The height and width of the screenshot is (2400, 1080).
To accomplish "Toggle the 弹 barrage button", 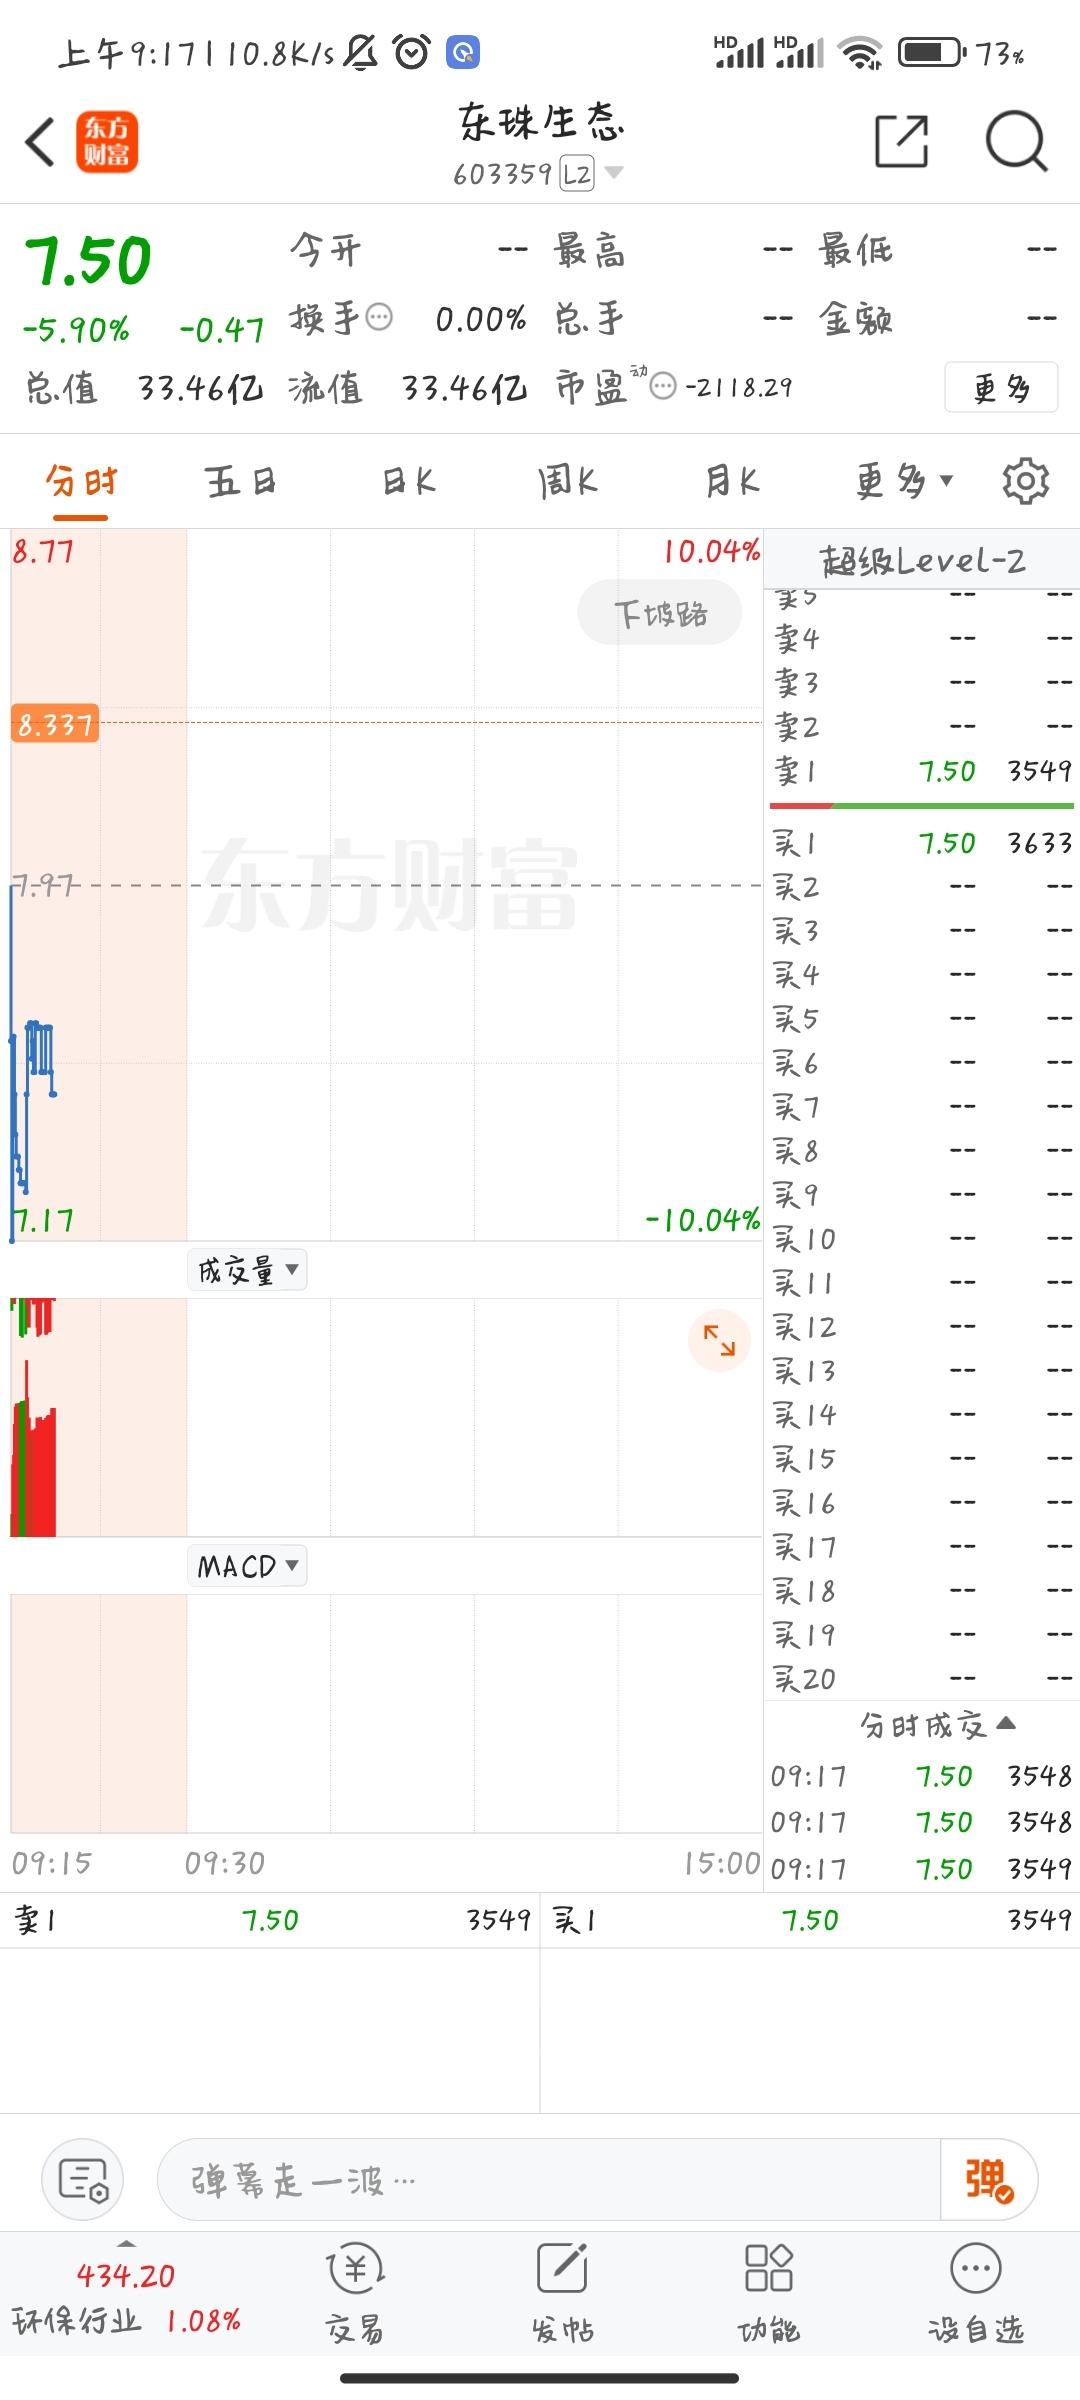I will 988,2179.
